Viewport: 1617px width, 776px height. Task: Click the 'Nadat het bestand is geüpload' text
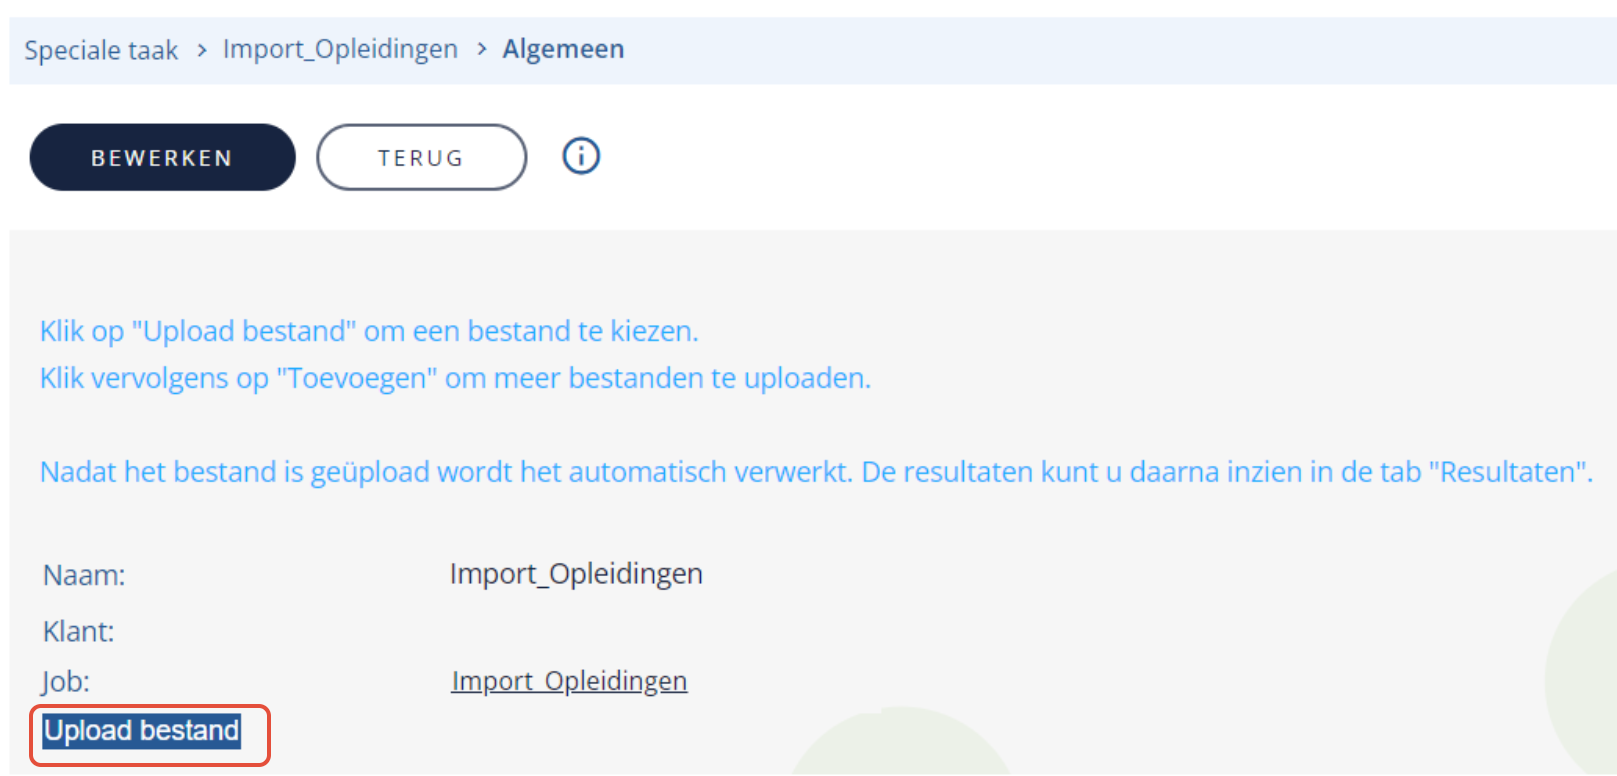[x=816, y=472]
